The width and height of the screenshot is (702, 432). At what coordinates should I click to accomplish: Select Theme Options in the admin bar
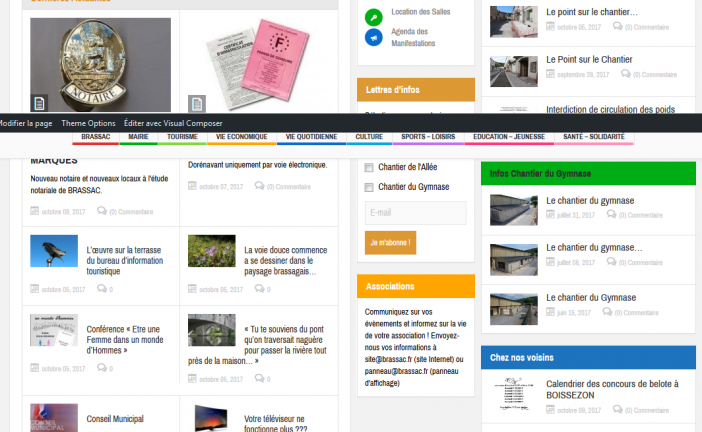coord(88,123)
